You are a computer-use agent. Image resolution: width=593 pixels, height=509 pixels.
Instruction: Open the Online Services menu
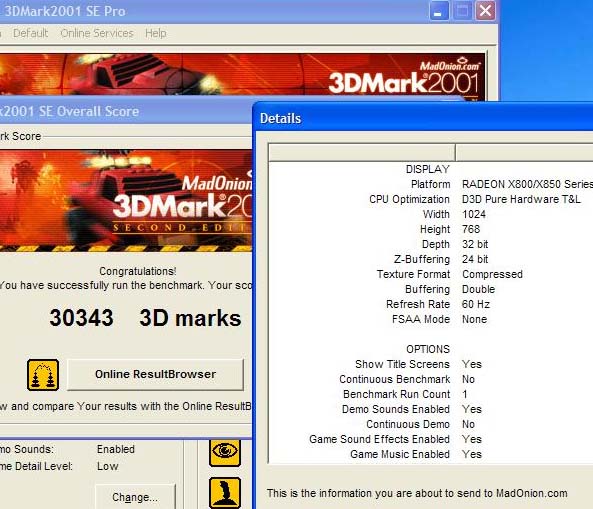pyautogui.click(x=97, y=33)
